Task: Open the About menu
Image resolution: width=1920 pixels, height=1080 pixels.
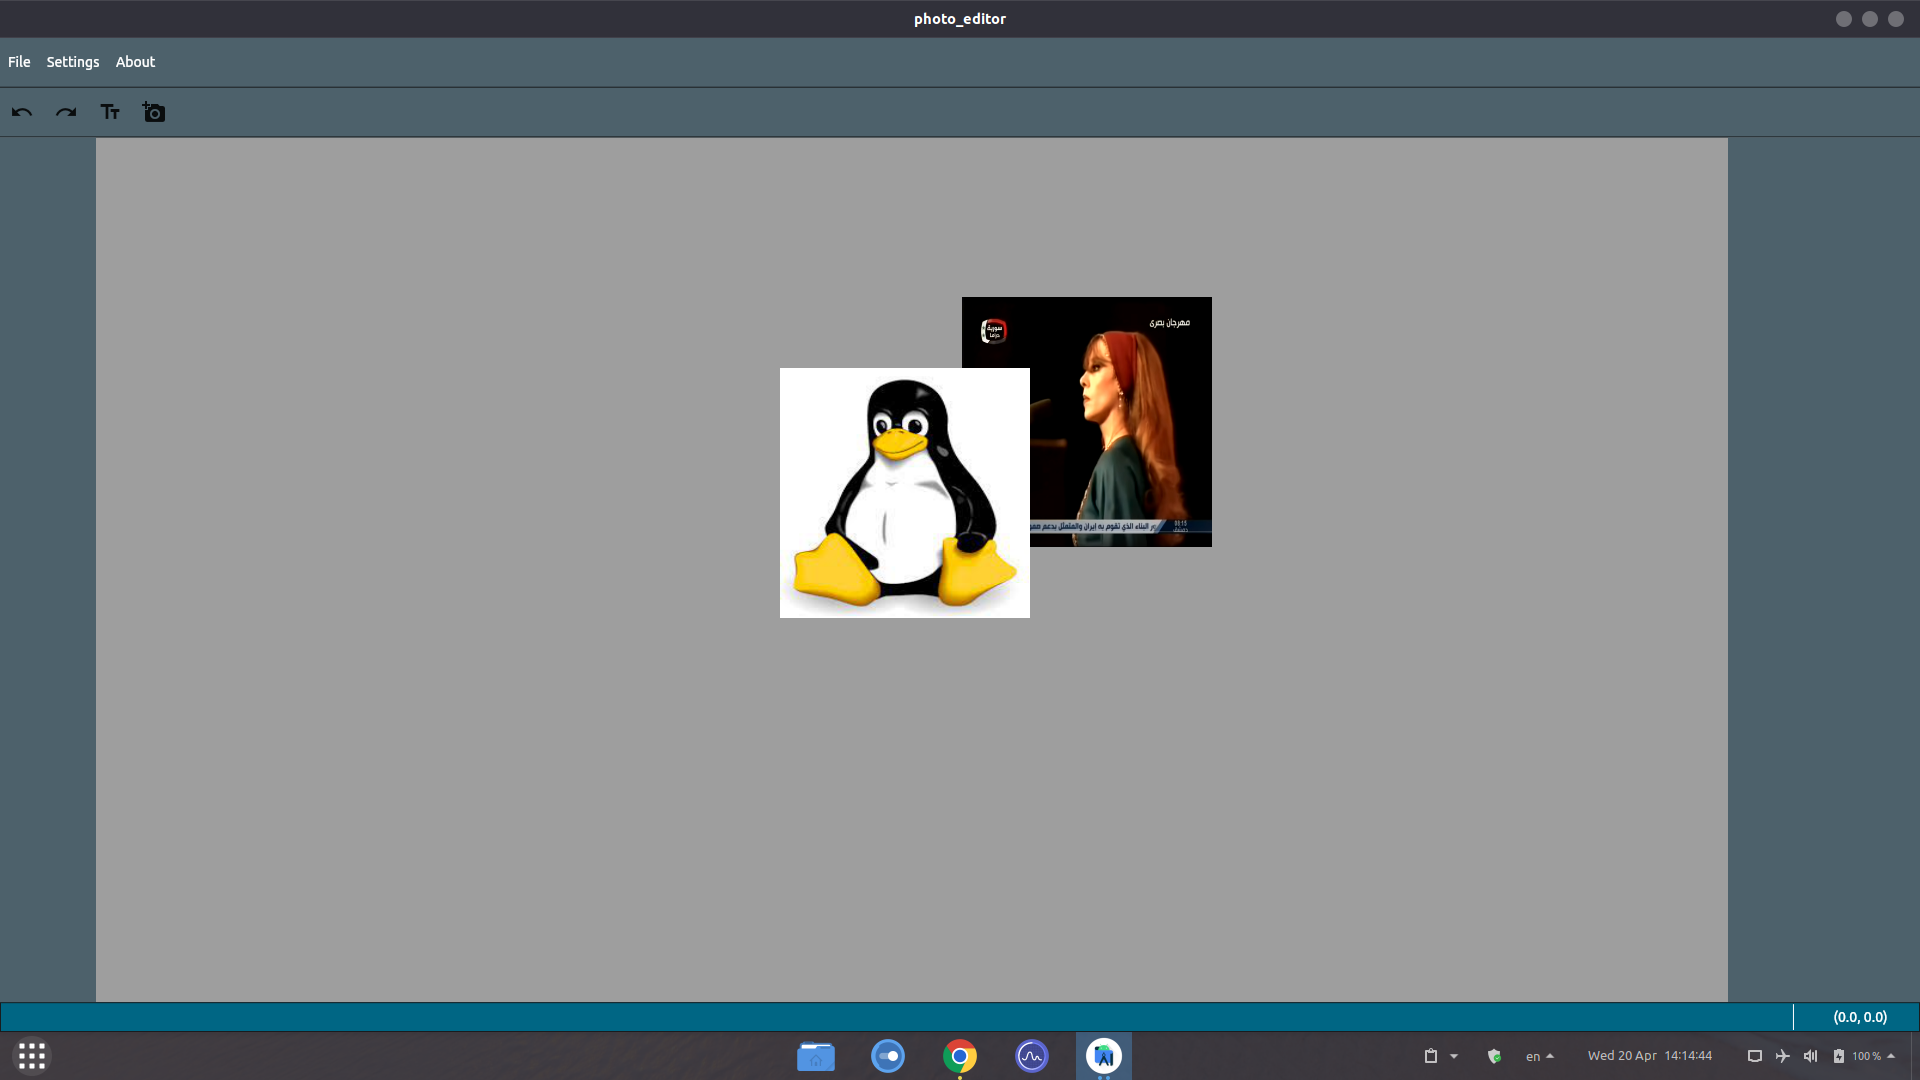Action: pos(135,62)
